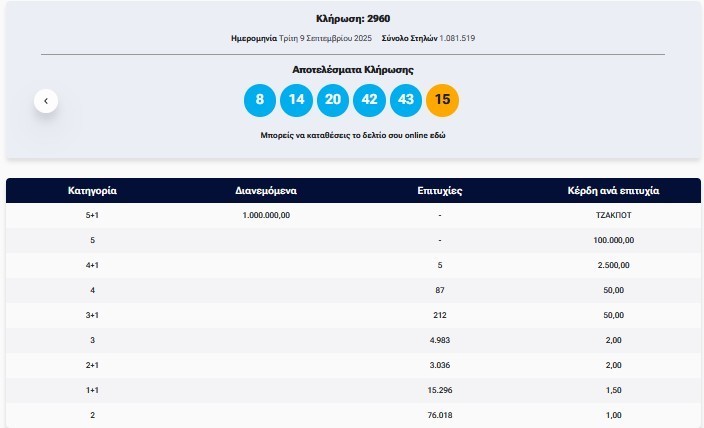Click the 100.000,00 prize value

[x=614, y=240]
